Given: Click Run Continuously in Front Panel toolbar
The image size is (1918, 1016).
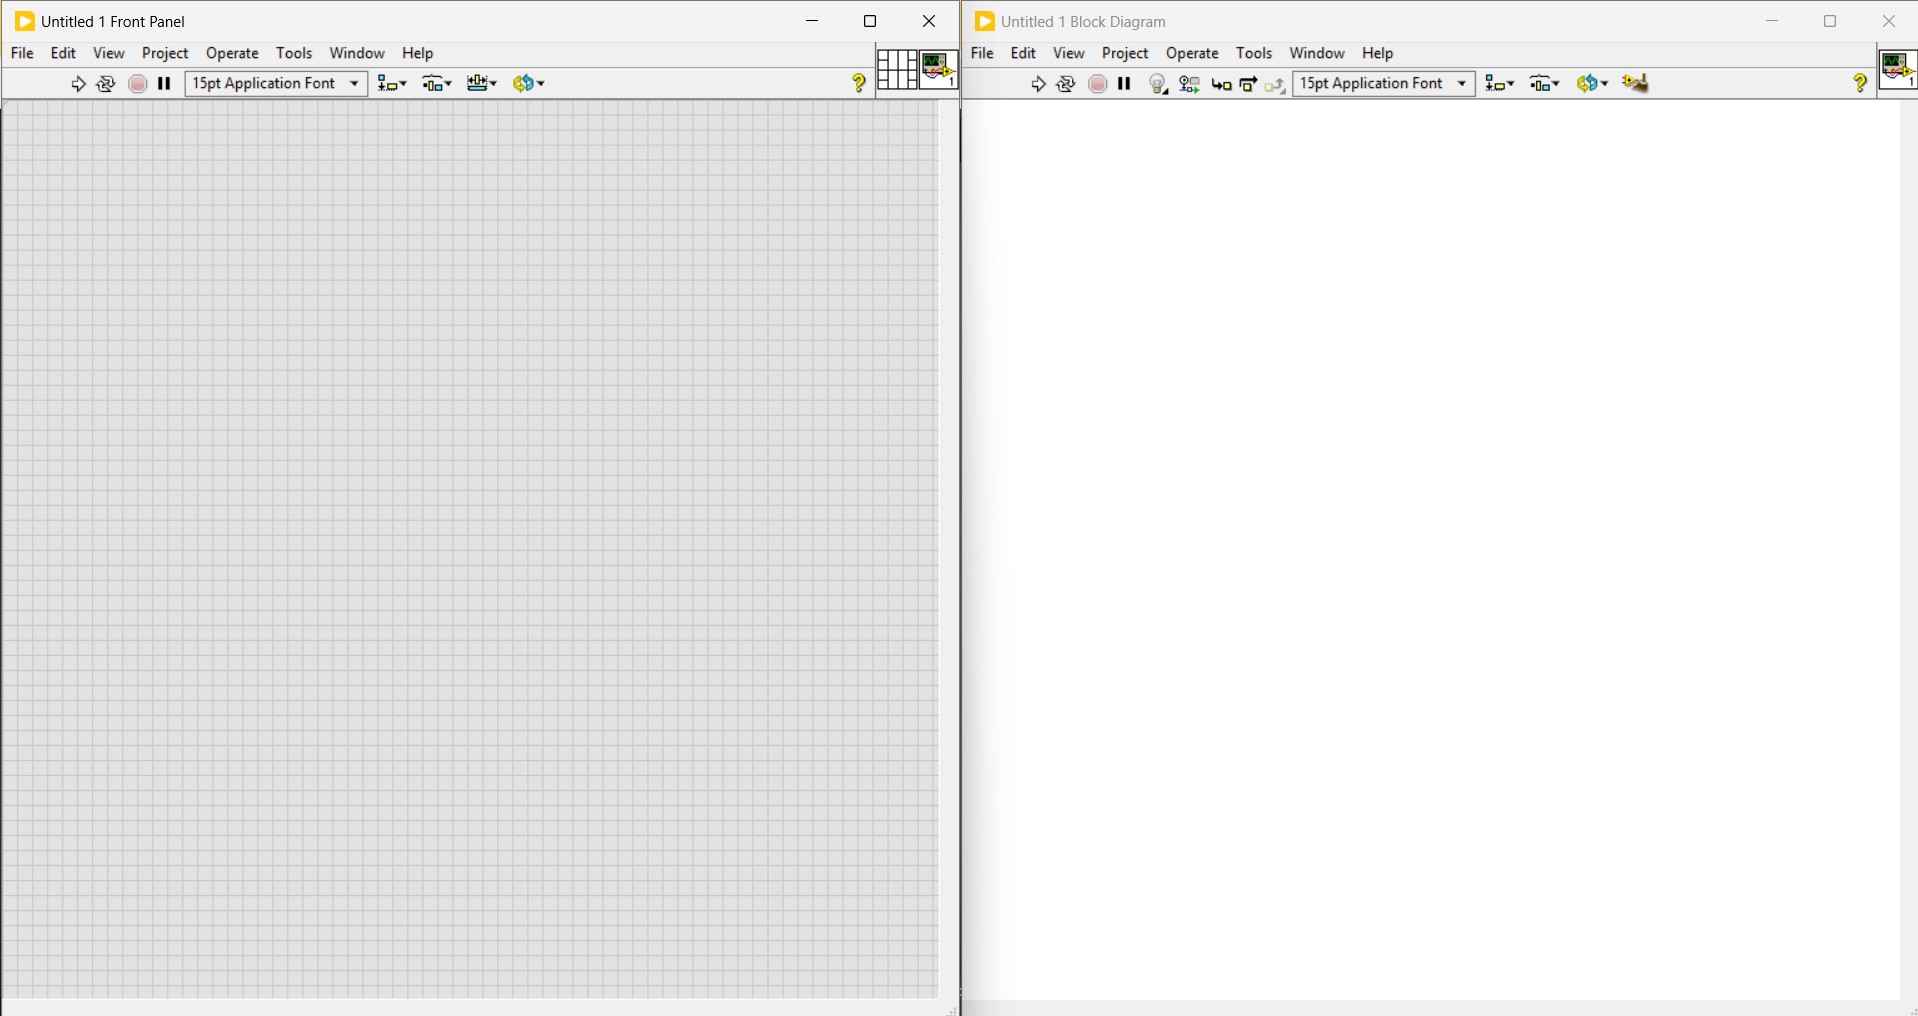Looking at the screenshot, I should [x=106, y=84].
